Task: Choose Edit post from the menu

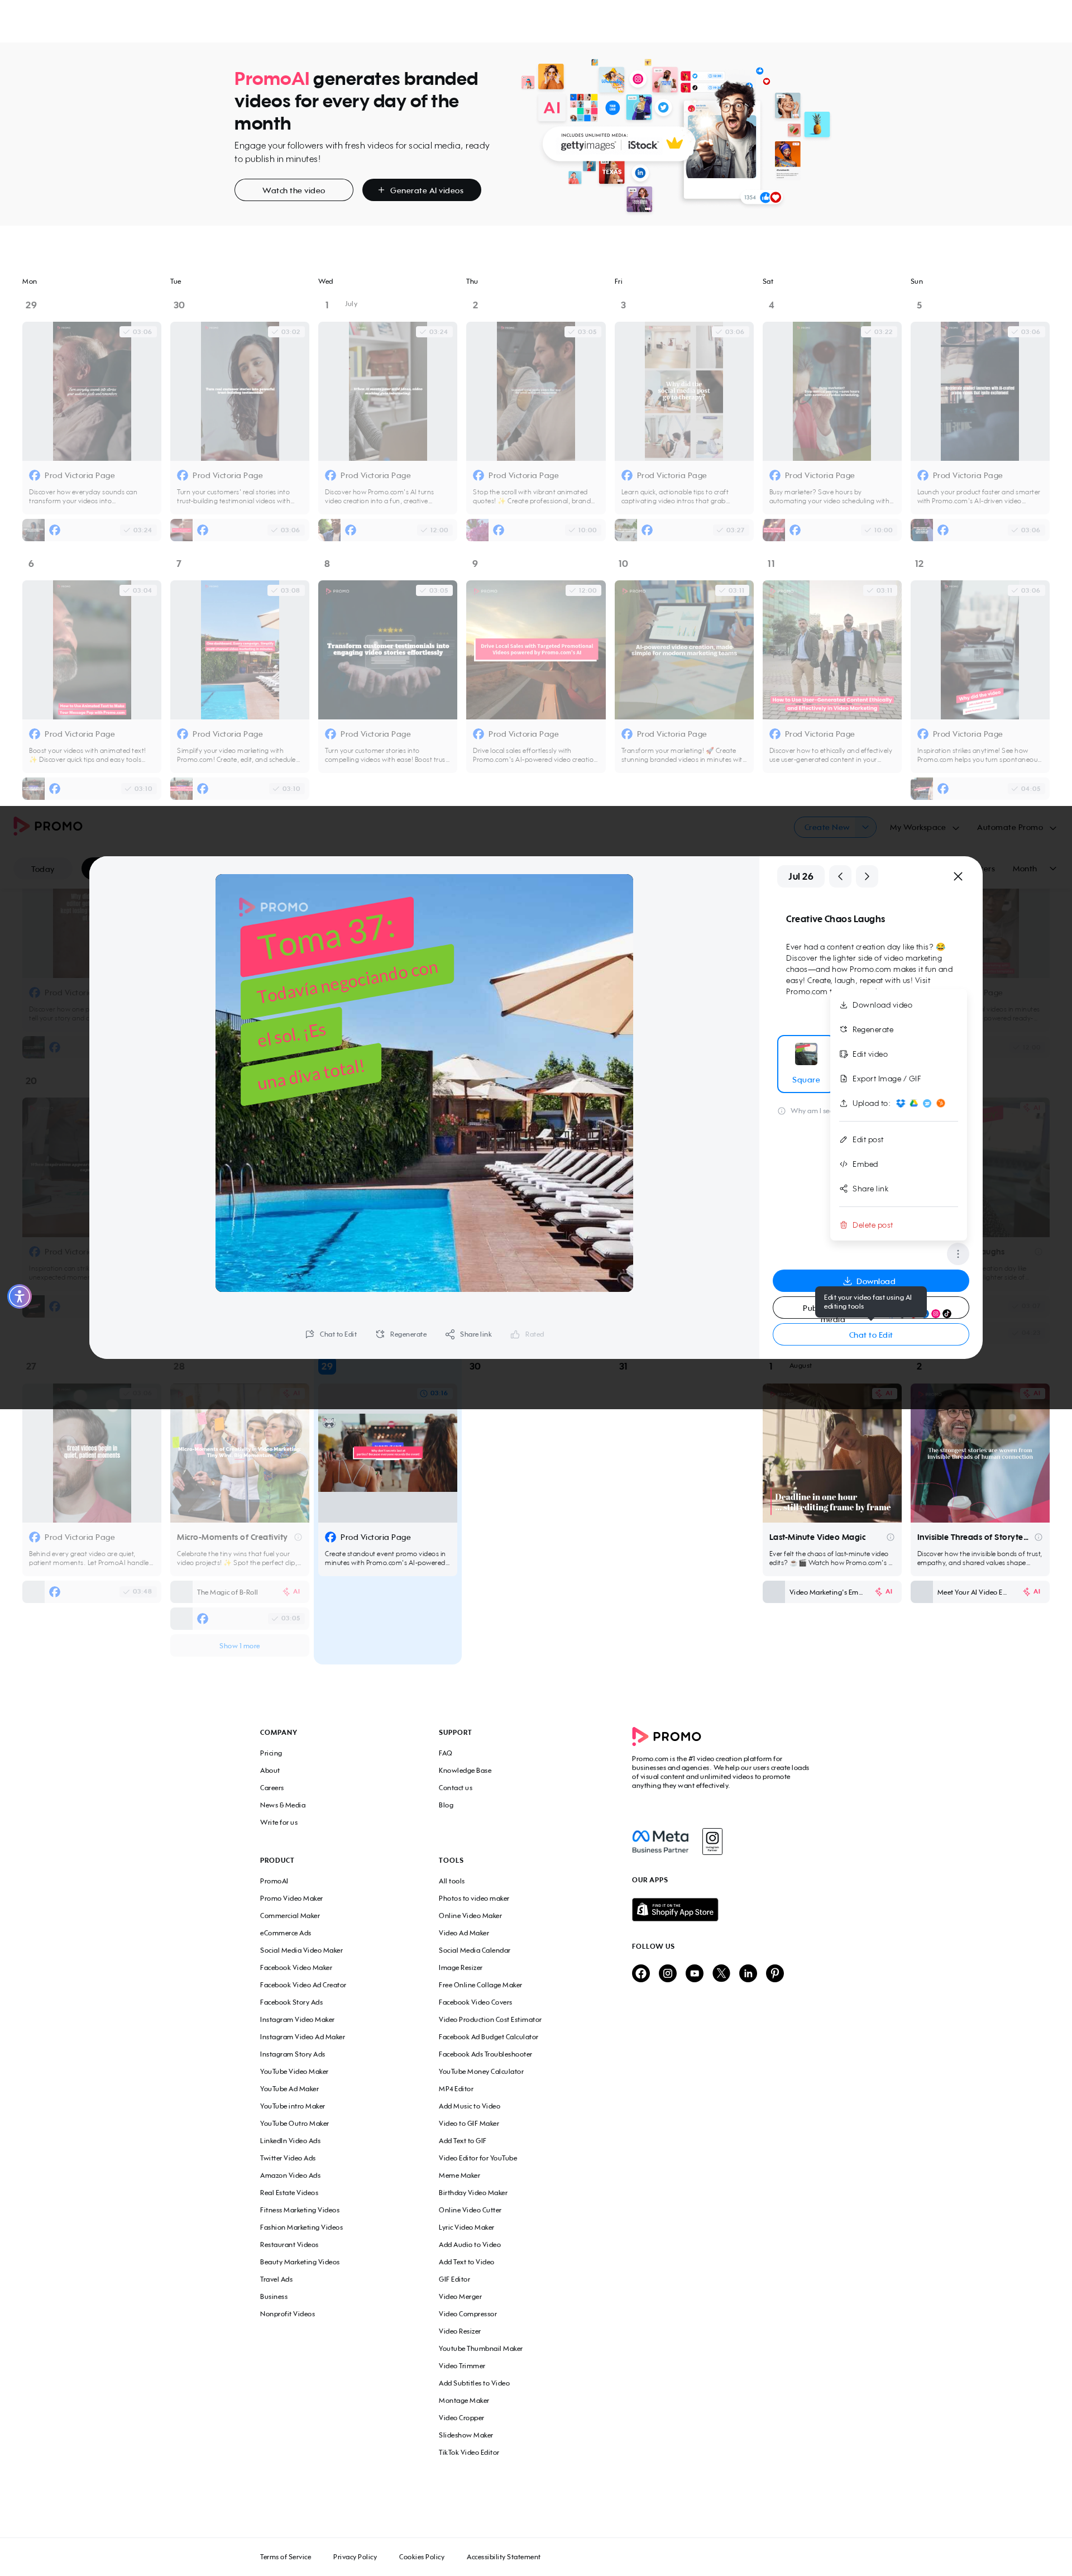Action: point(898,1139)
